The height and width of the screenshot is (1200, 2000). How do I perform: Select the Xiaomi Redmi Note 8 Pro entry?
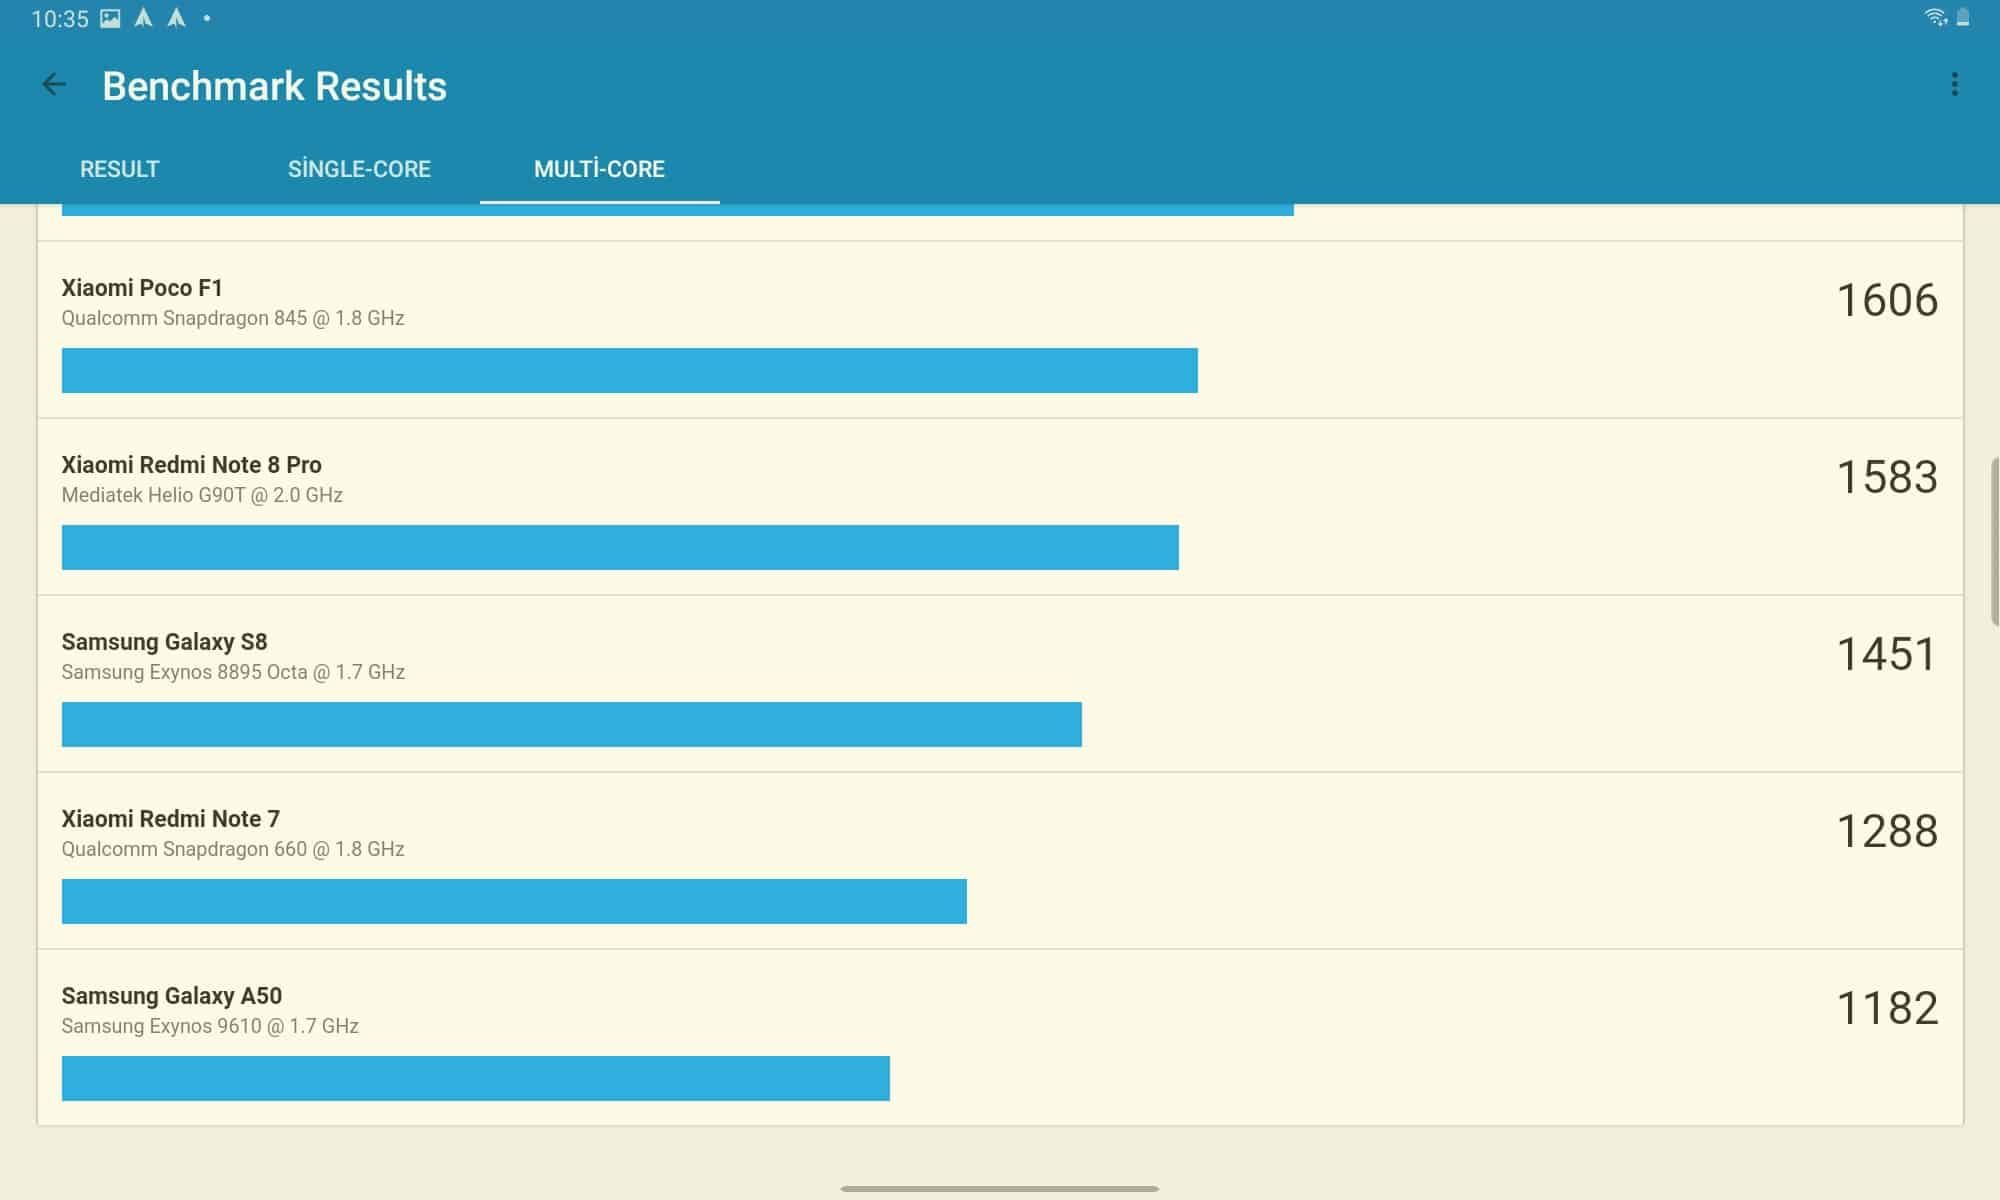[x=191, y=465]
